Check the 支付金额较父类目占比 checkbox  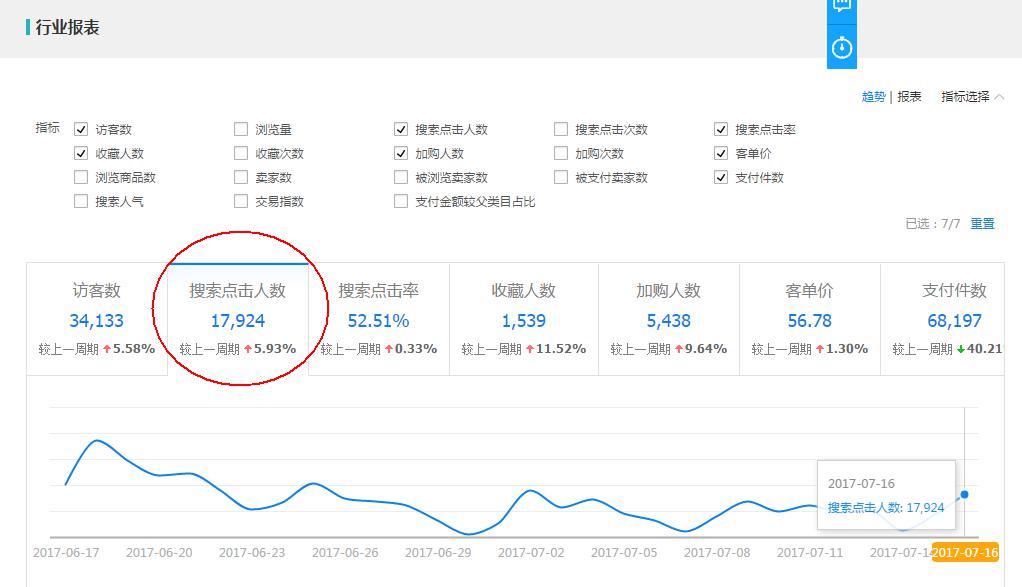(401, 201)
